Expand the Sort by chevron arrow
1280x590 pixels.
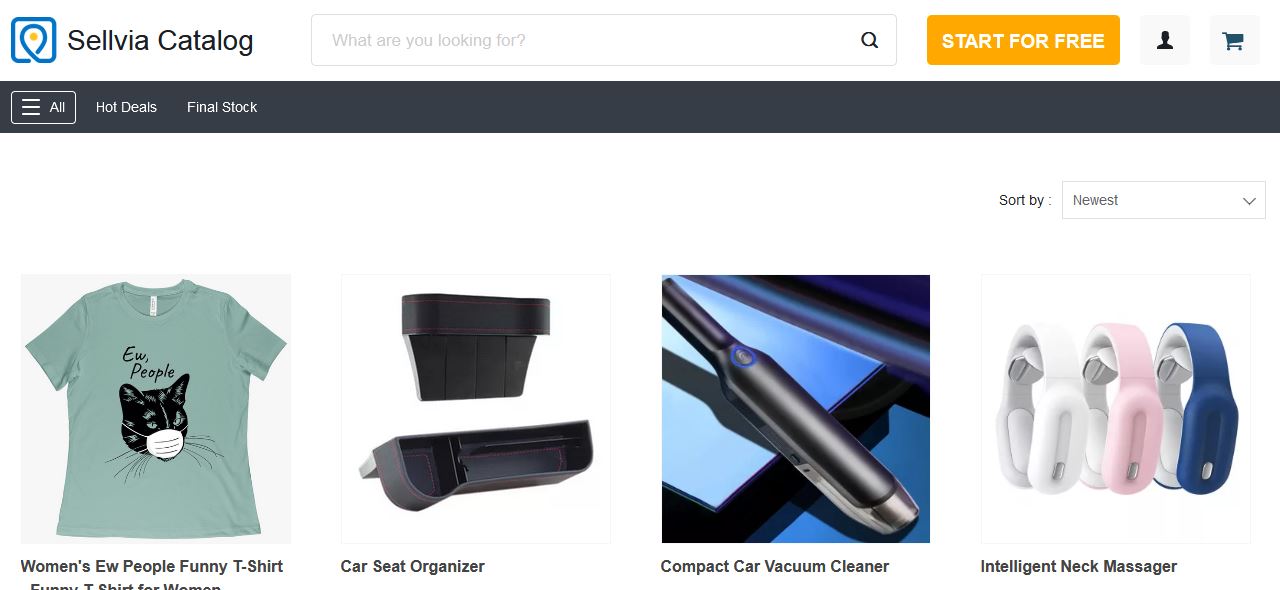(1249, 201)
